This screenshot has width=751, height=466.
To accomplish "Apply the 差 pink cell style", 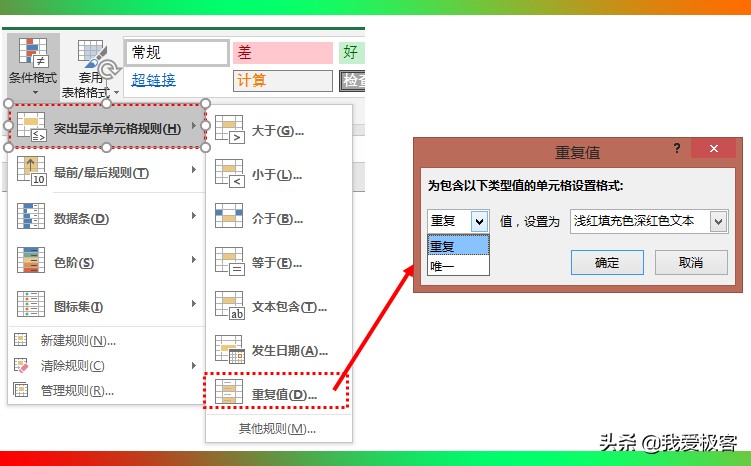I will click(283, 52).
